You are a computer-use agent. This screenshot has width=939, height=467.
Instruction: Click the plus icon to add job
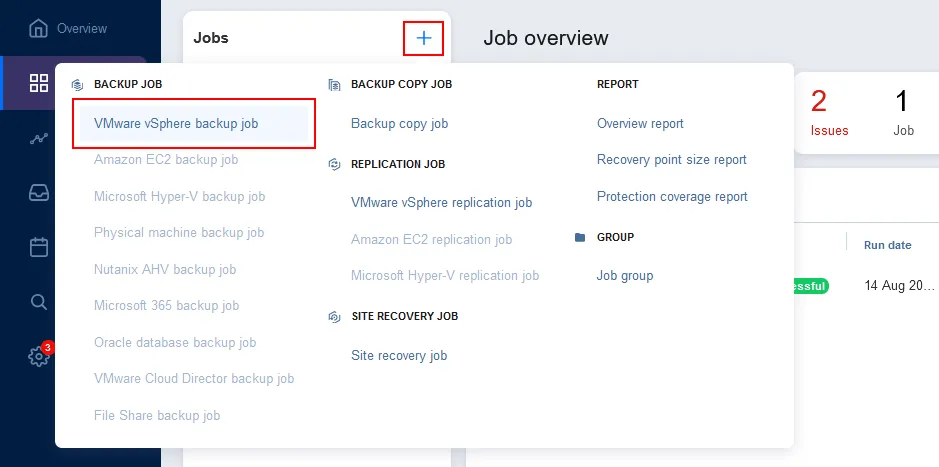(424, 38)
